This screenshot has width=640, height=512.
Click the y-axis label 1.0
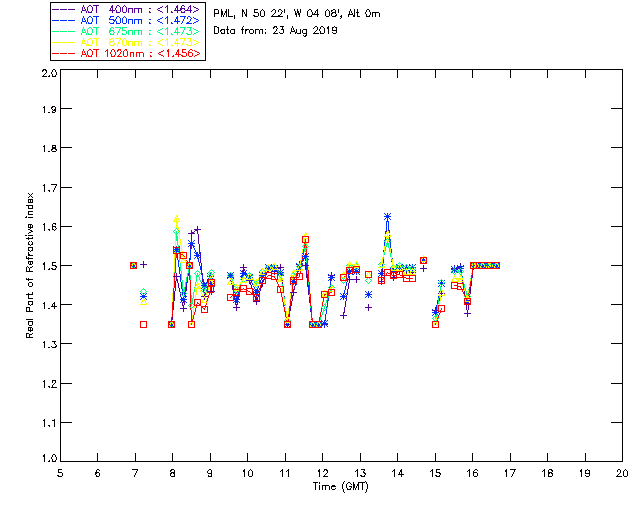click(49, 459)
